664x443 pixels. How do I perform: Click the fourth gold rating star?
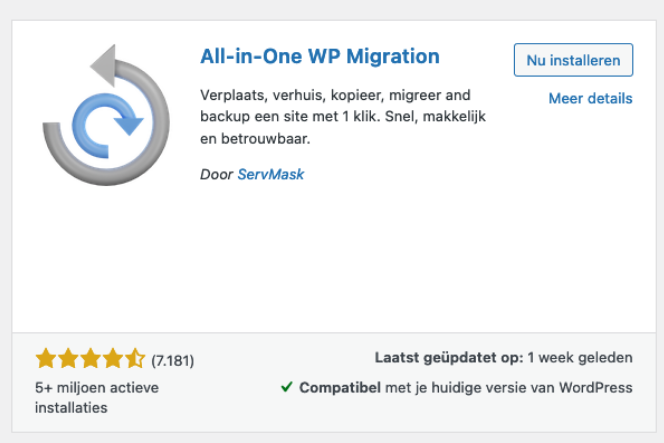pos(113,359)
